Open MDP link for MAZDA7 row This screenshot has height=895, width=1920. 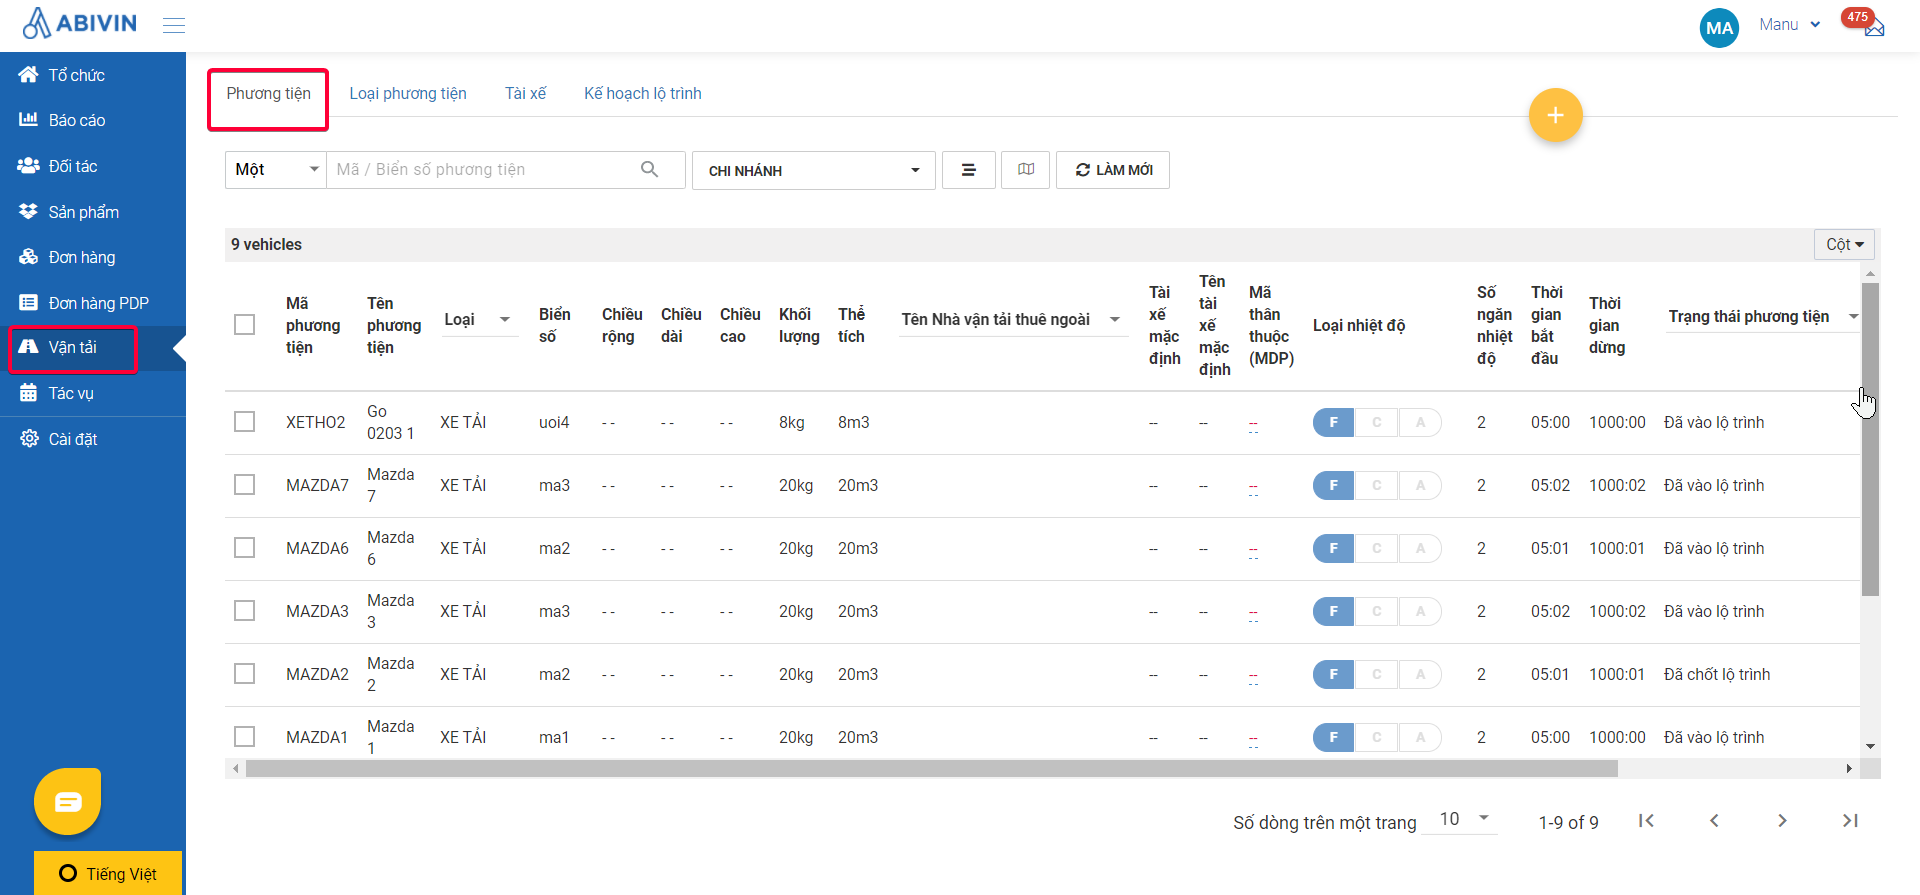(1253, 488)
